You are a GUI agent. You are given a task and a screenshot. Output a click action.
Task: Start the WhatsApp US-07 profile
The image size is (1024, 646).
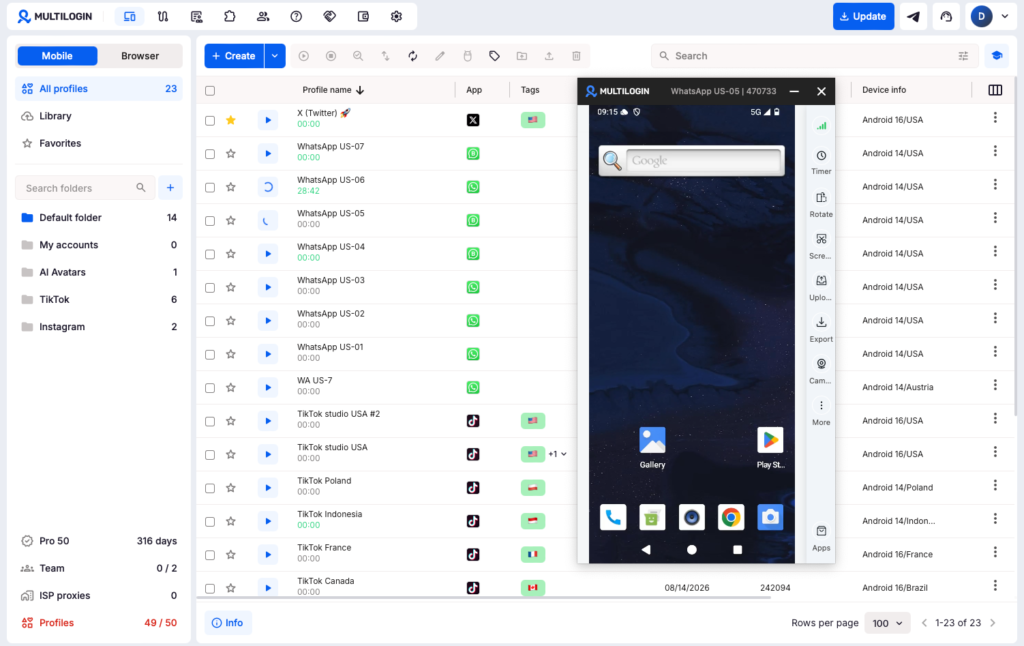pyautogui.click(x=268, y=153)
